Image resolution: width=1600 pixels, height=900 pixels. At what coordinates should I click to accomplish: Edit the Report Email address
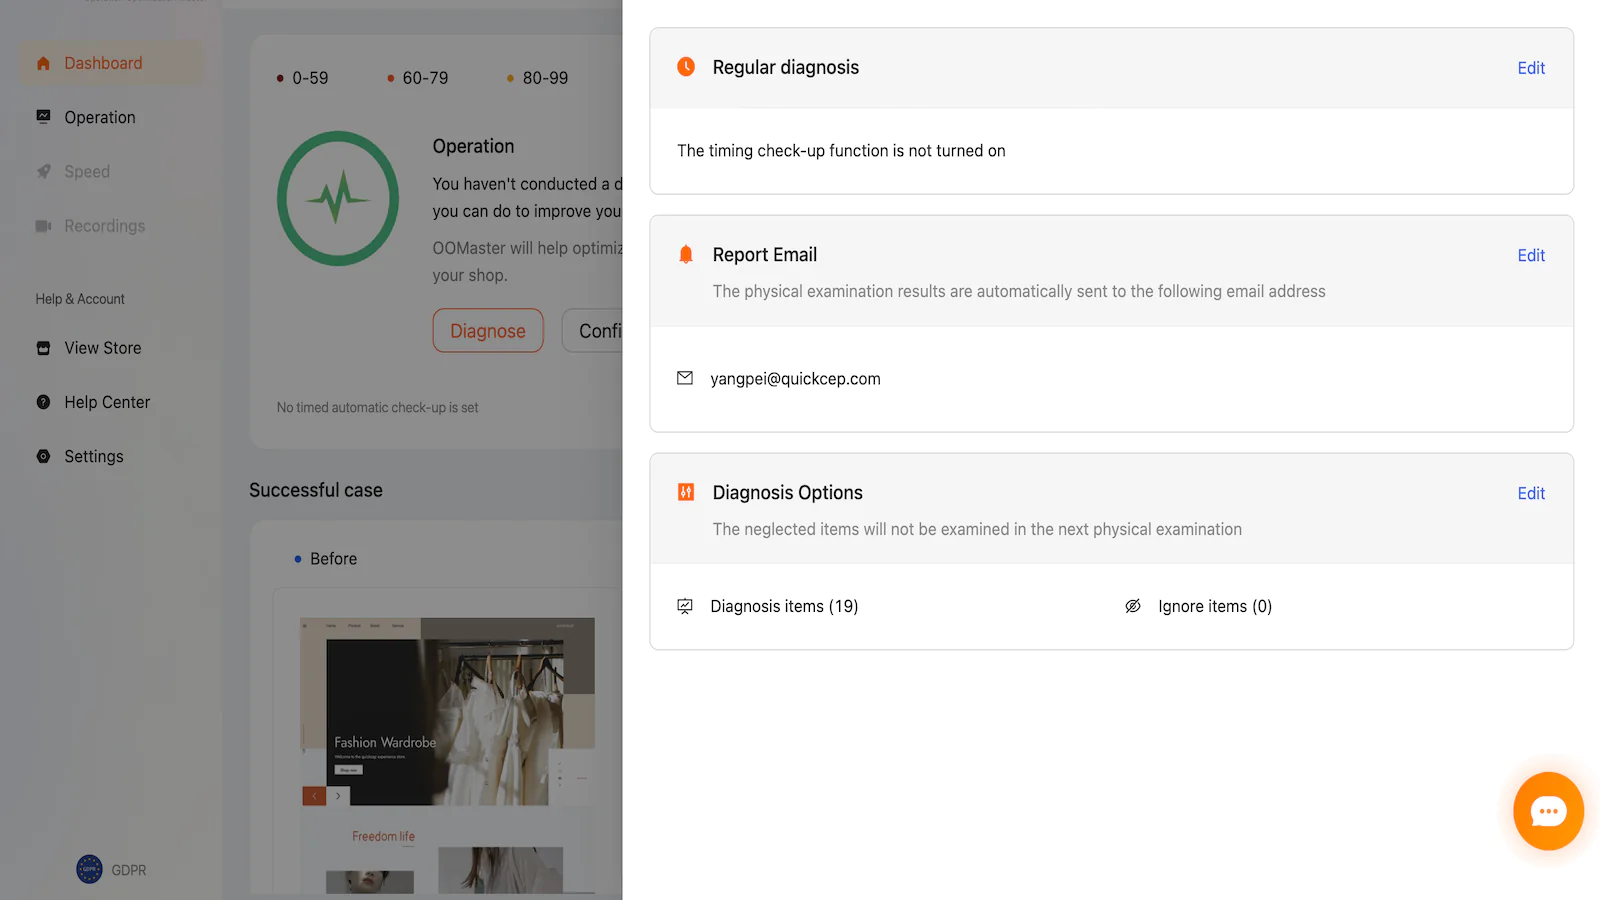pyautogui.click(x=1530, y=256)
